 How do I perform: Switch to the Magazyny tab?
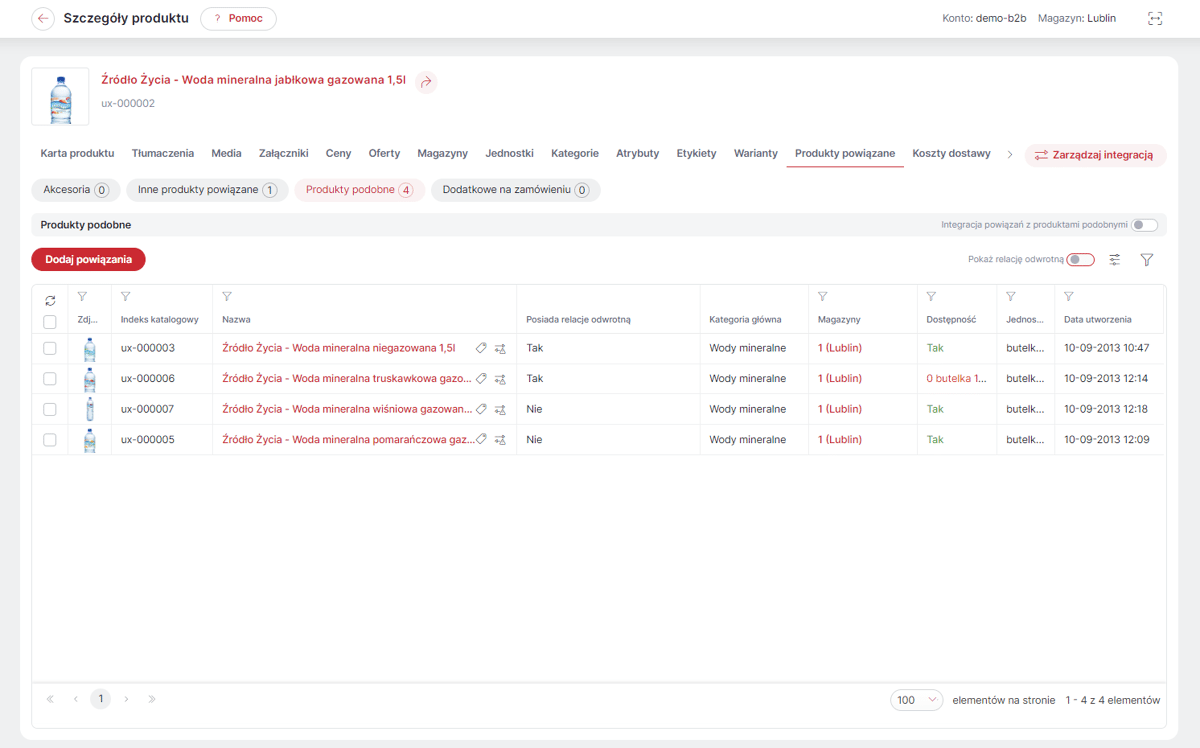pos(442,153)
